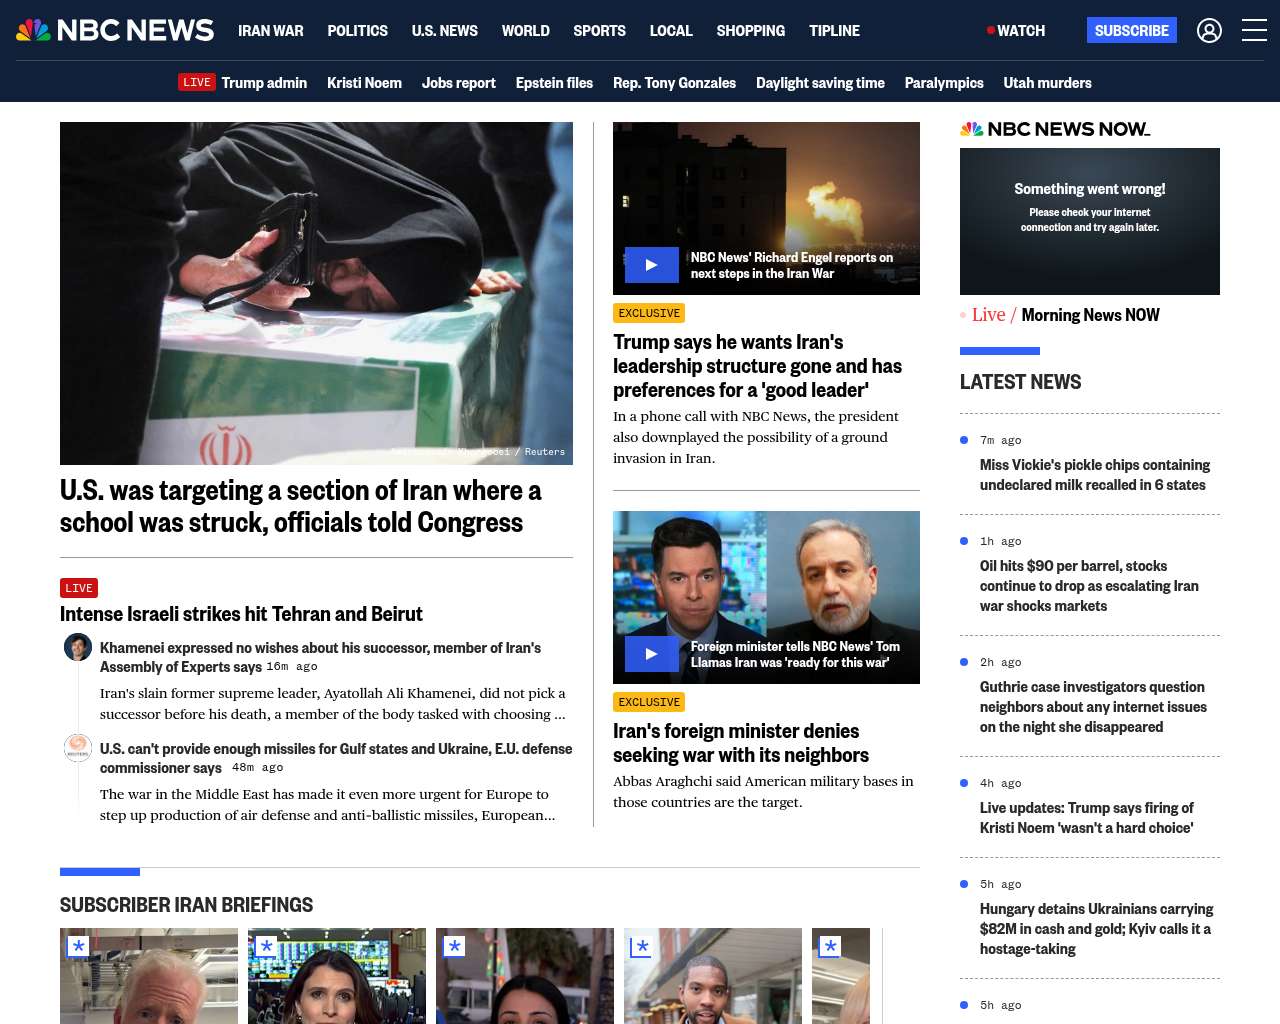The image size is (1280, 1024).
Task: Click the author avatar beside the Khamenei update
Action: (78, 647)
